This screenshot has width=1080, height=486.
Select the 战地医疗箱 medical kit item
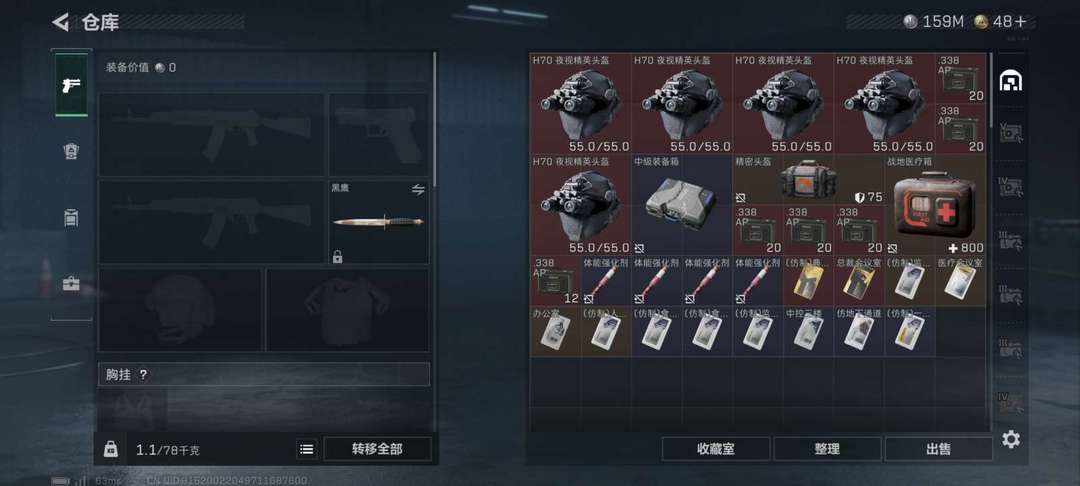tap(935, 204)
